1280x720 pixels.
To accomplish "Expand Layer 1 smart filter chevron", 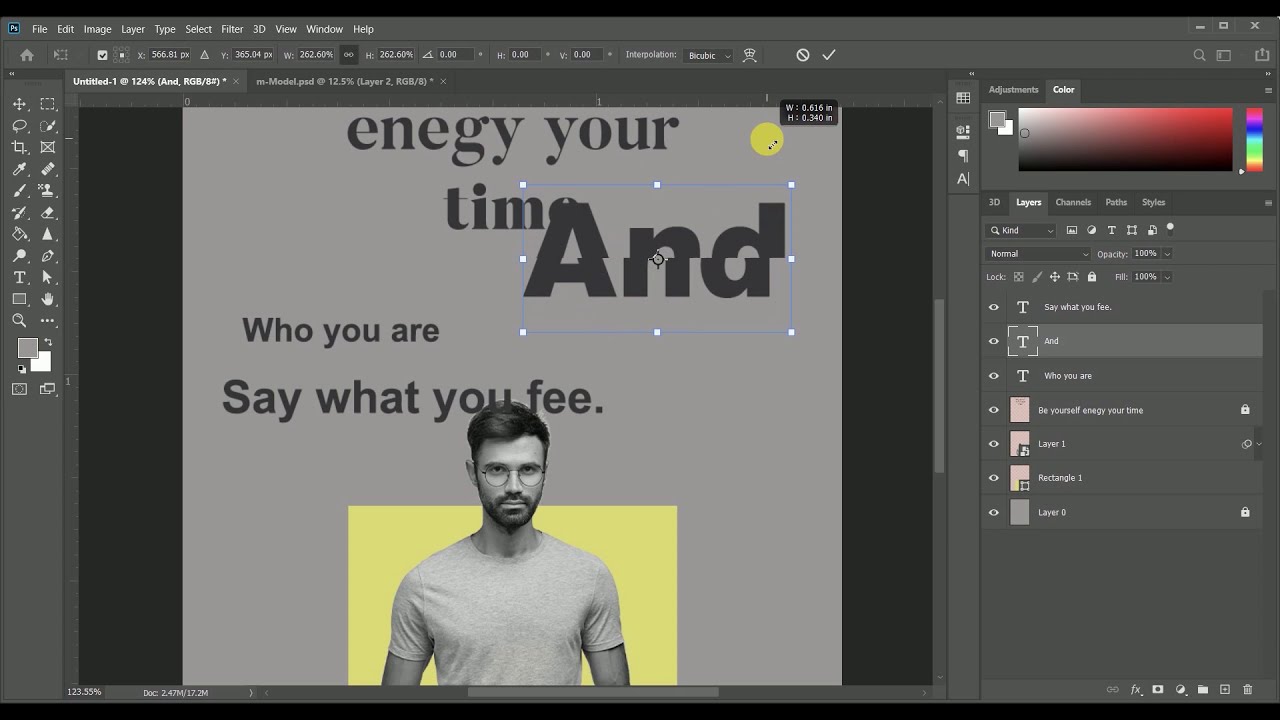I will point(1259,444).
